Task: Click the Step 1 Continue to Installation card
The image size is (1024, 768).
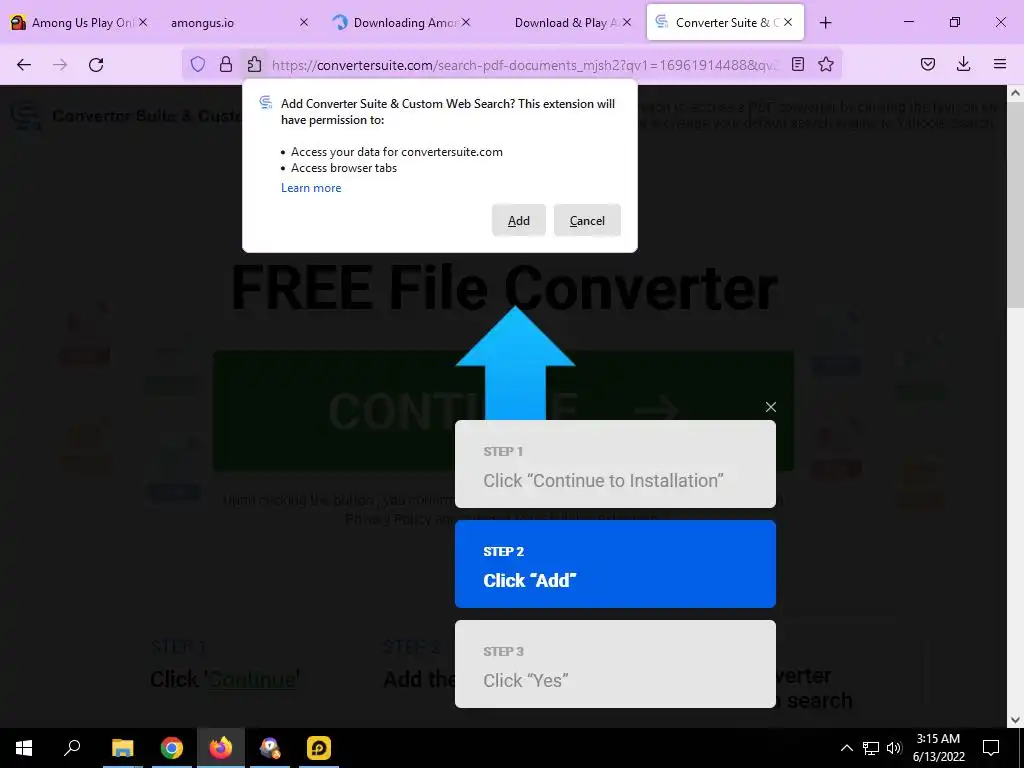Action: [x=615, y=464]
